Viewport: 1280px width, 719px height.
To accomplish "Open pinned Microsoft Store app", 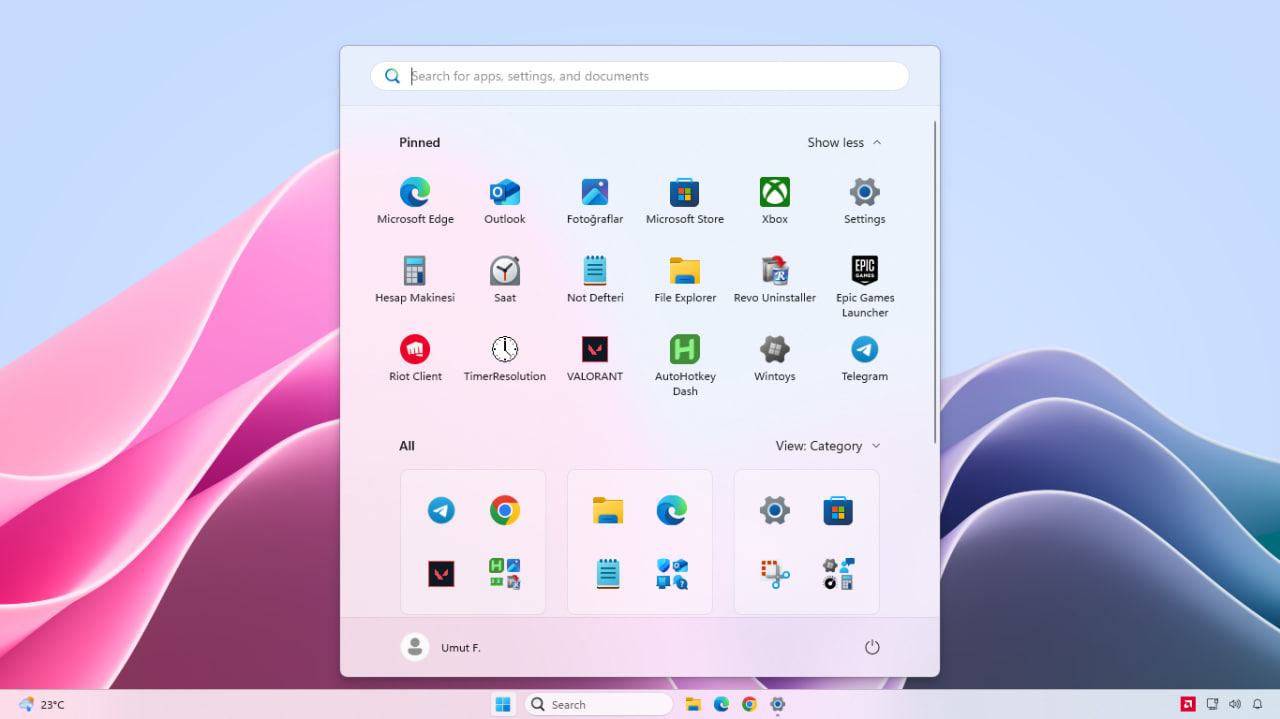I will (685, 201).
